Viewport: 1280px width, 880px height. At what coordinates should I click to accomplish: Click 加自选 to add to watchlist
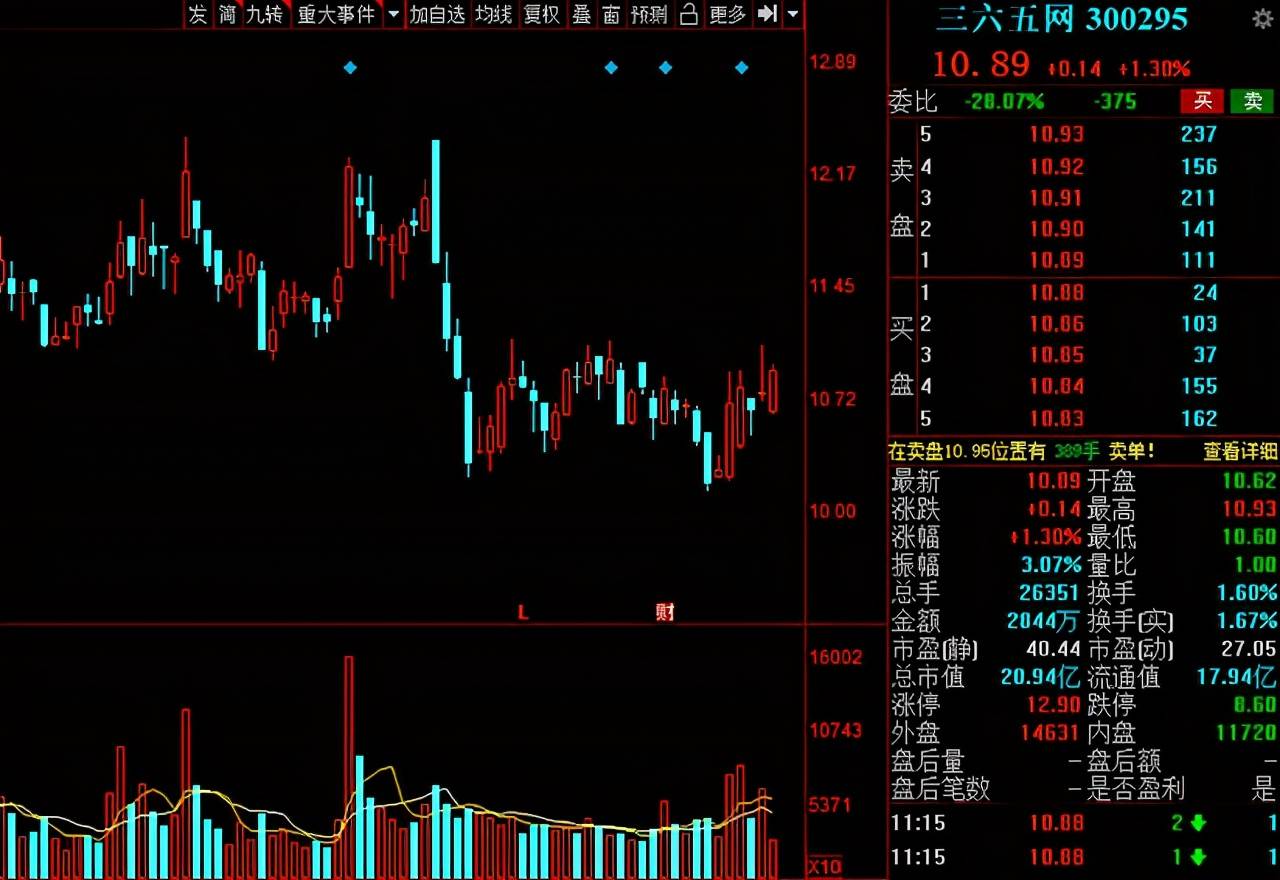click(437, 14)
